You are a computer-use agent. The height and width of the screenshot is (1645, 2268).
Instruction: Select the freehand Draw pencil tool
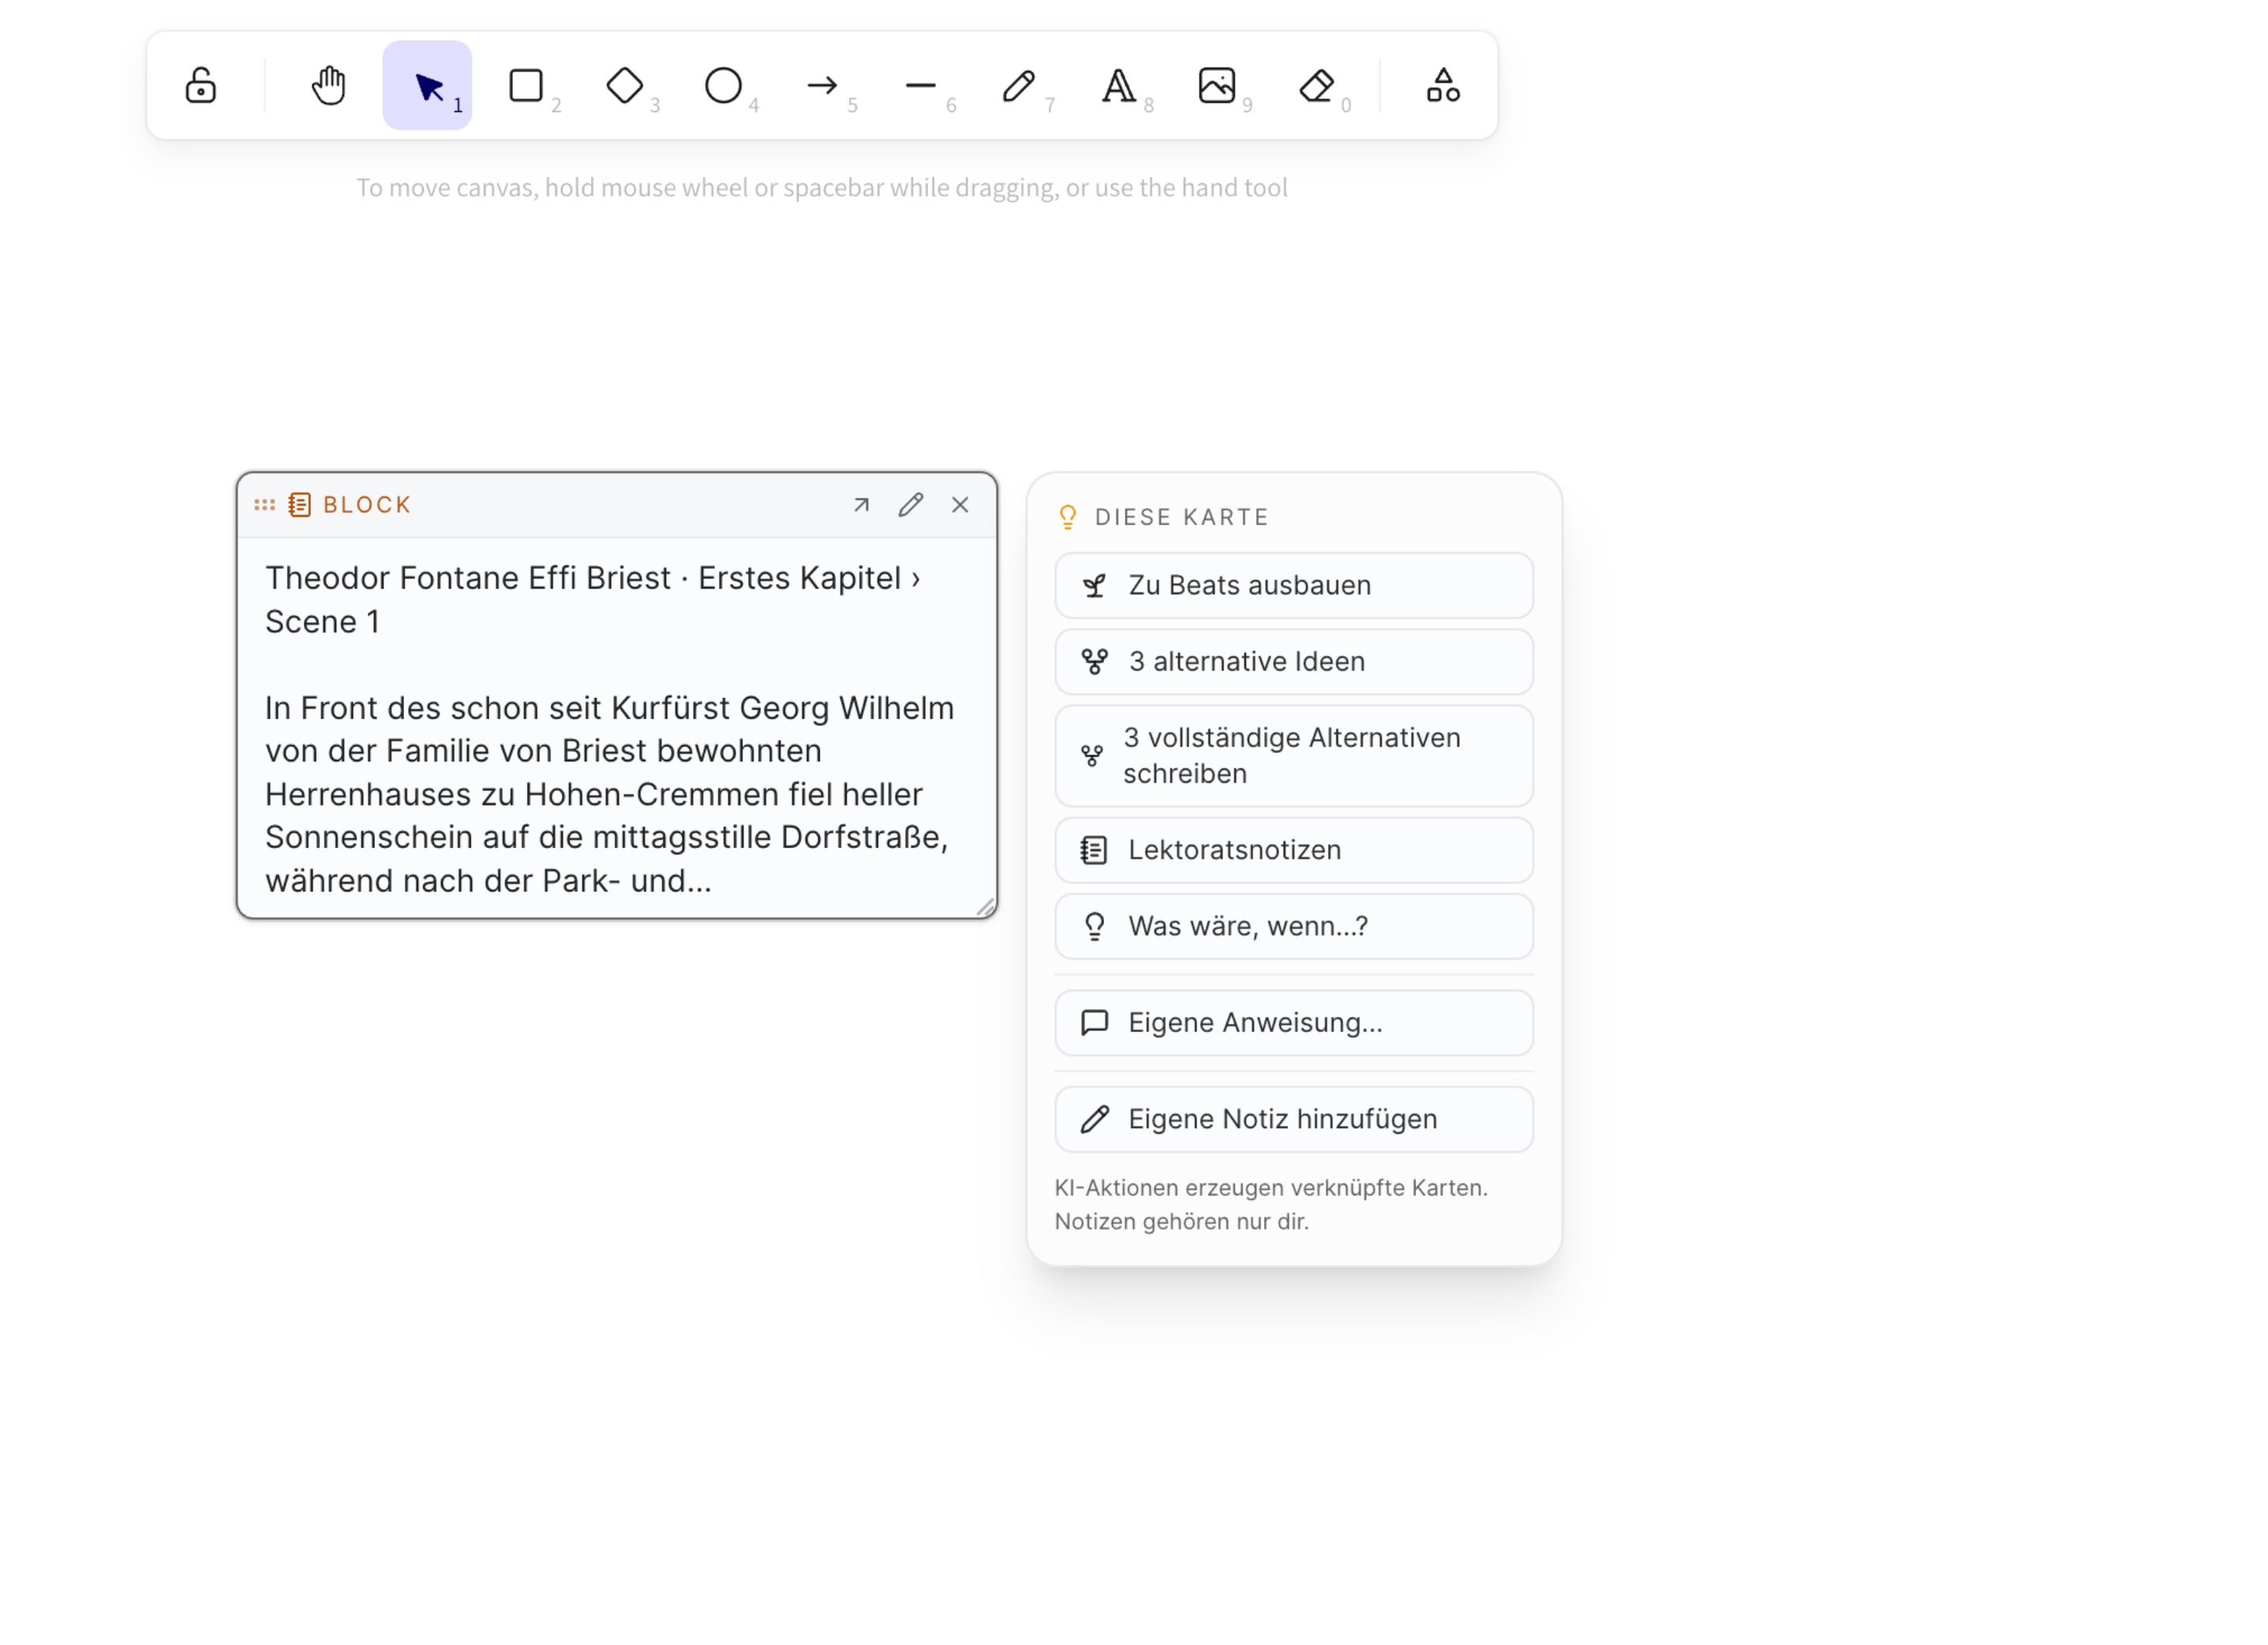(1019, 85)
